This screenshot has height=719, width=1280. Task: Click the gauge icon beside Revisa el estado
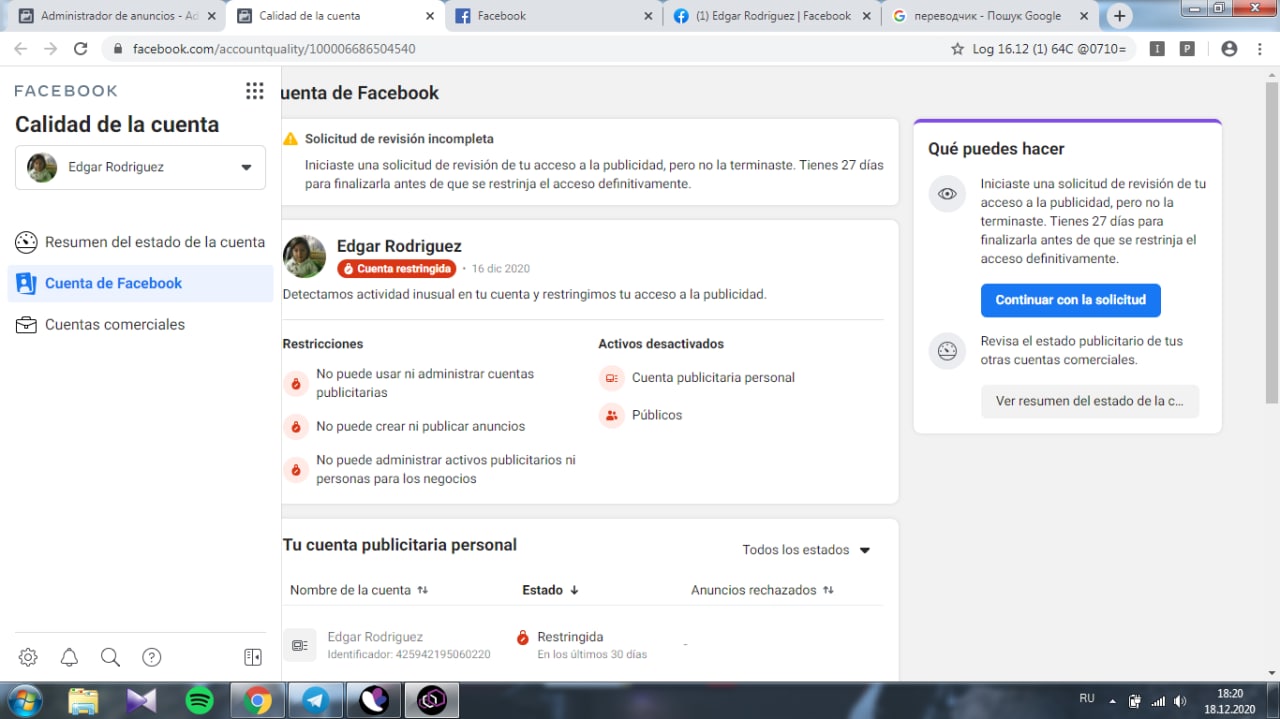[x=947, y=350]
